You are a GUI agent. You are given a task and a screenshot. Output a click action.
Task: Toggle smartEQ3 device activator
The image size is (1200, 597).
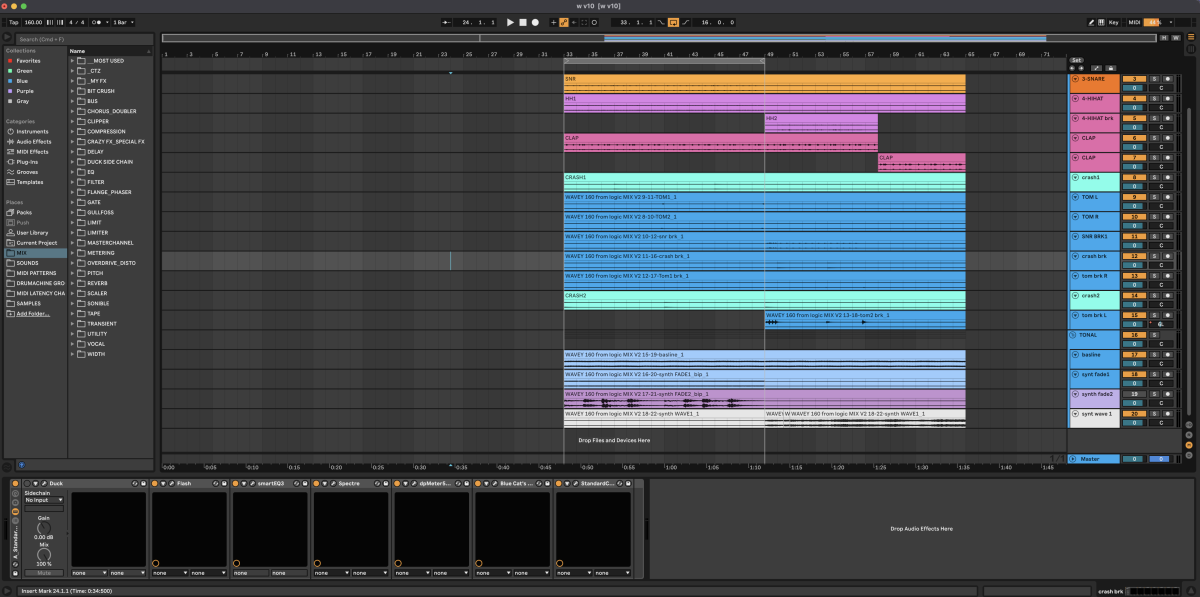click(237, 483)
